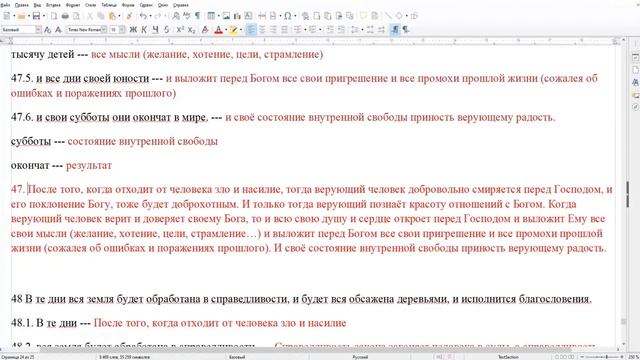This screenshot has height=360, width=640.
Task: Set left paragraph alignment
Action: (x=251, y=30)
